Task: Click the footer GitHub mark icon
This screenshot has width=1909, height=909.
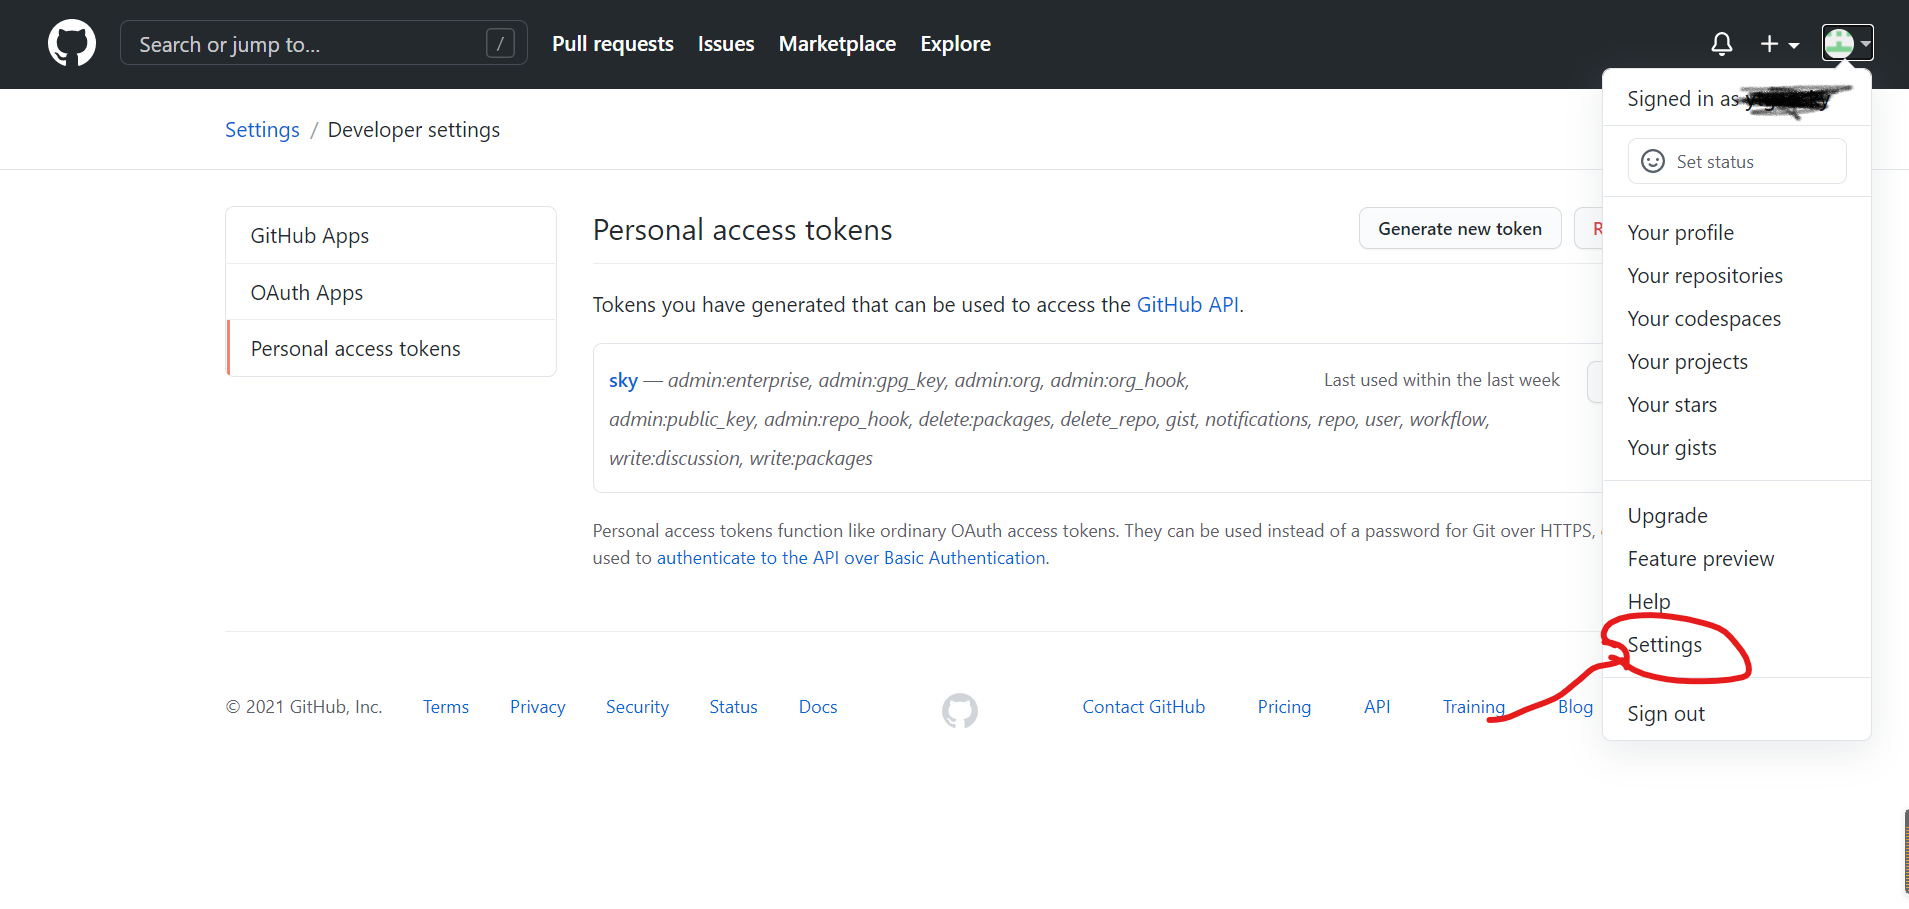Action: point(959,710)
